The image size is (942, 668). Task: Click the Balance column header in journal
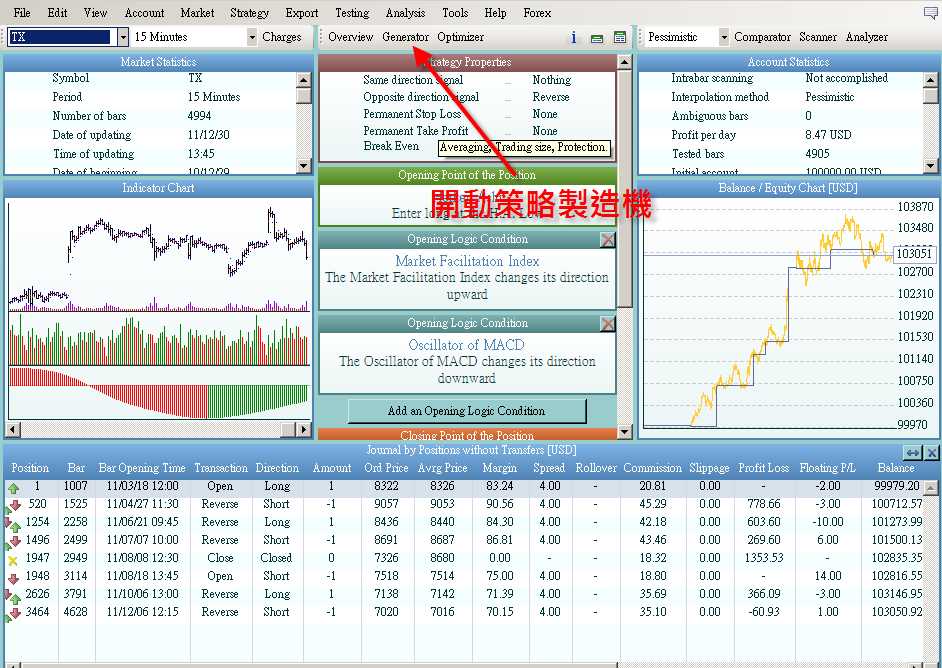tap(896, 469)
